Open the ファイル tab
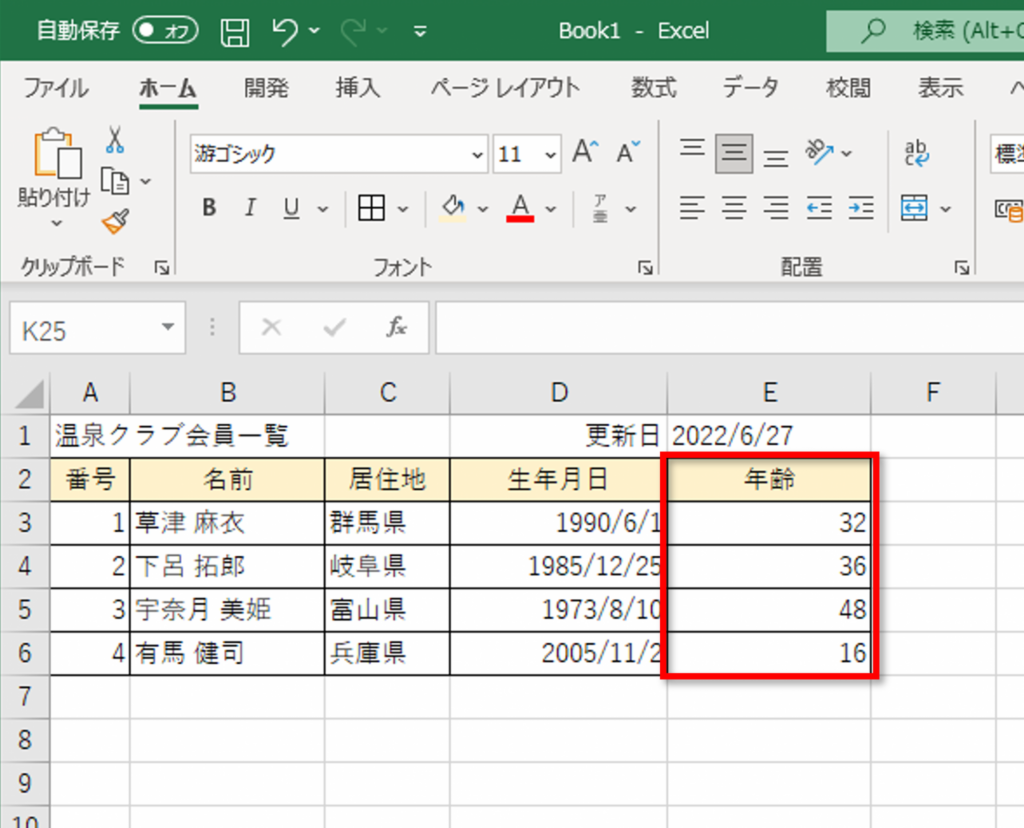This screenshot has width=1024, height=828. pos(56,88)
